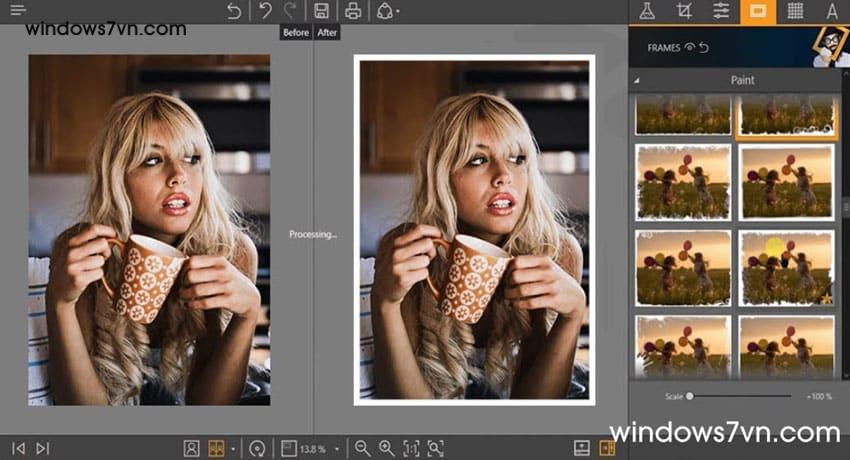Expand the zoom percentage dropdown arrow
Screen dimensions: 850x460
[x=337, y=449]
